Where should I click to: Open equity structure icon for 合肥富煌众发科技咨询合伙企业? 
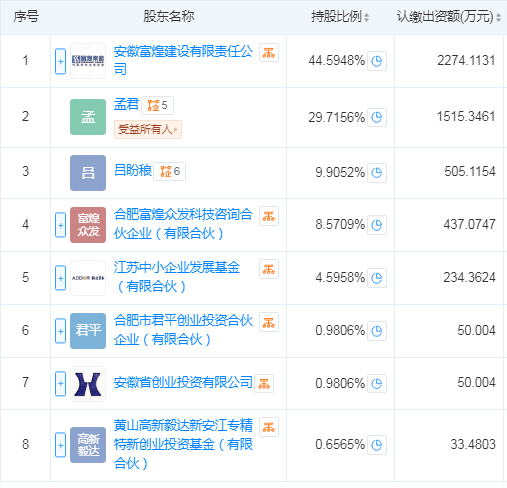pyautogui.click(x=269, y=216)
